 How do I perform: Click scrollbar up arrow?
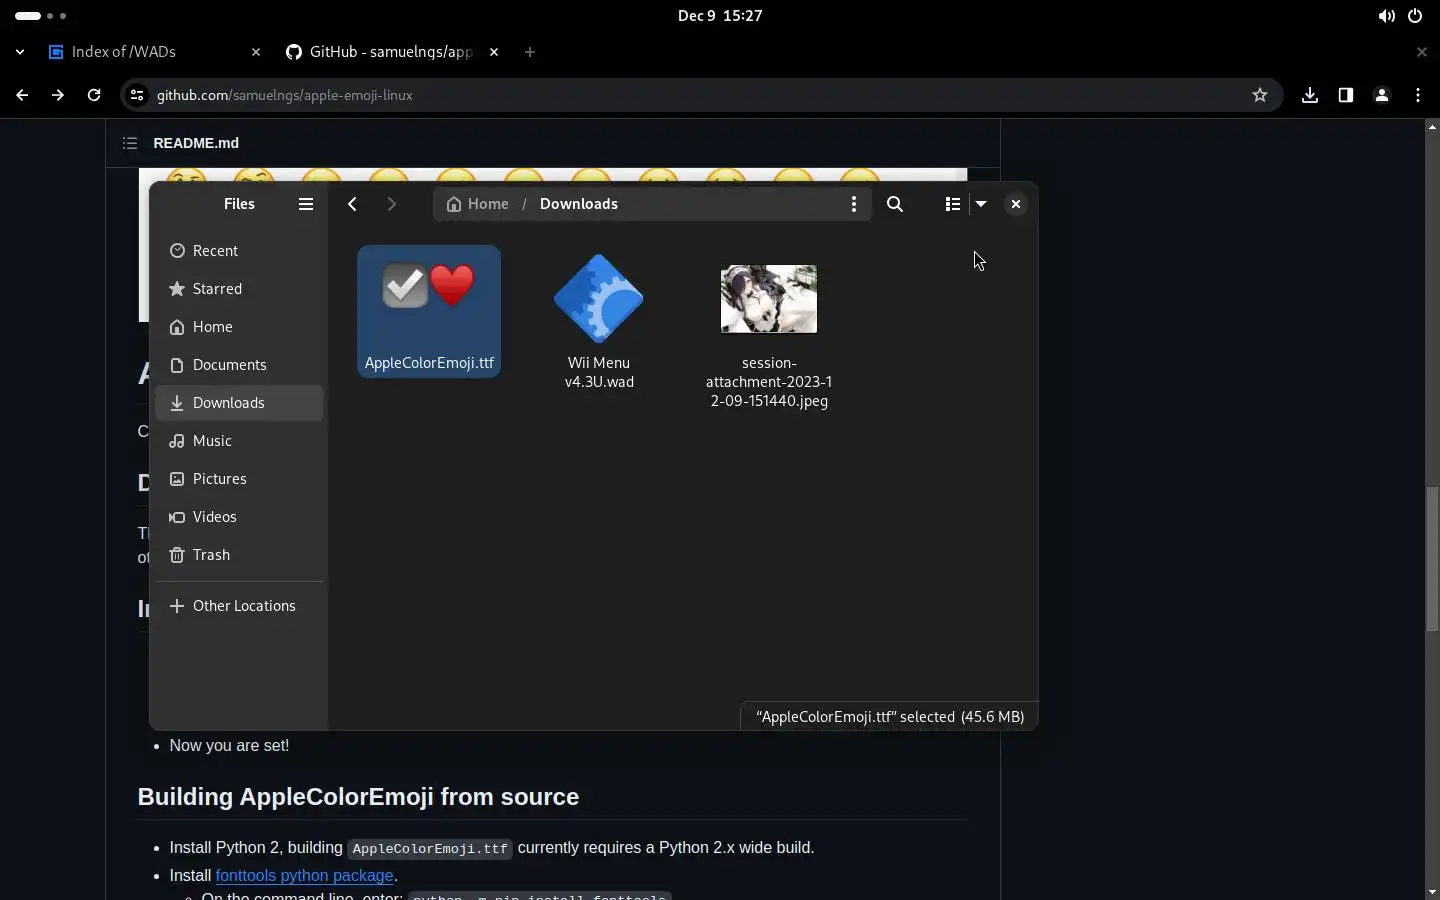point(1432,128)
